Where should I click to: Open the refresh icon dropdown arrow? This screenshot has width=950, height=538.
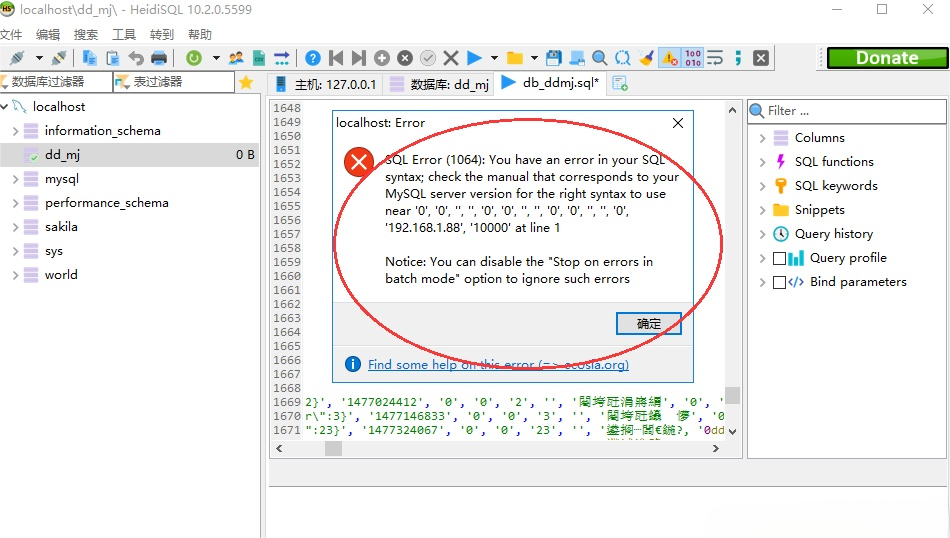(216, 58)
